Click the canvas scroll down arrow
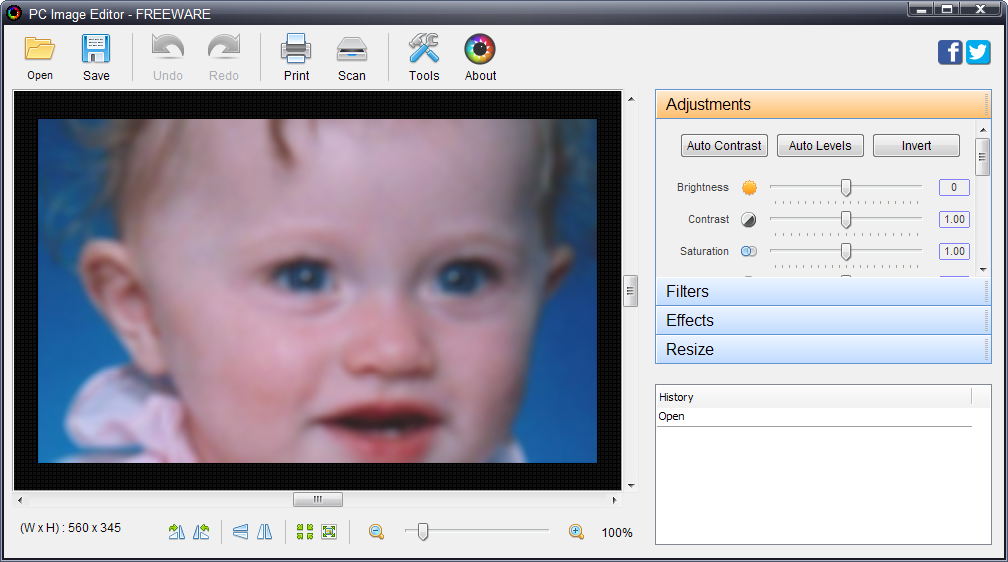 pyautogui.click(x=631, y=485)
